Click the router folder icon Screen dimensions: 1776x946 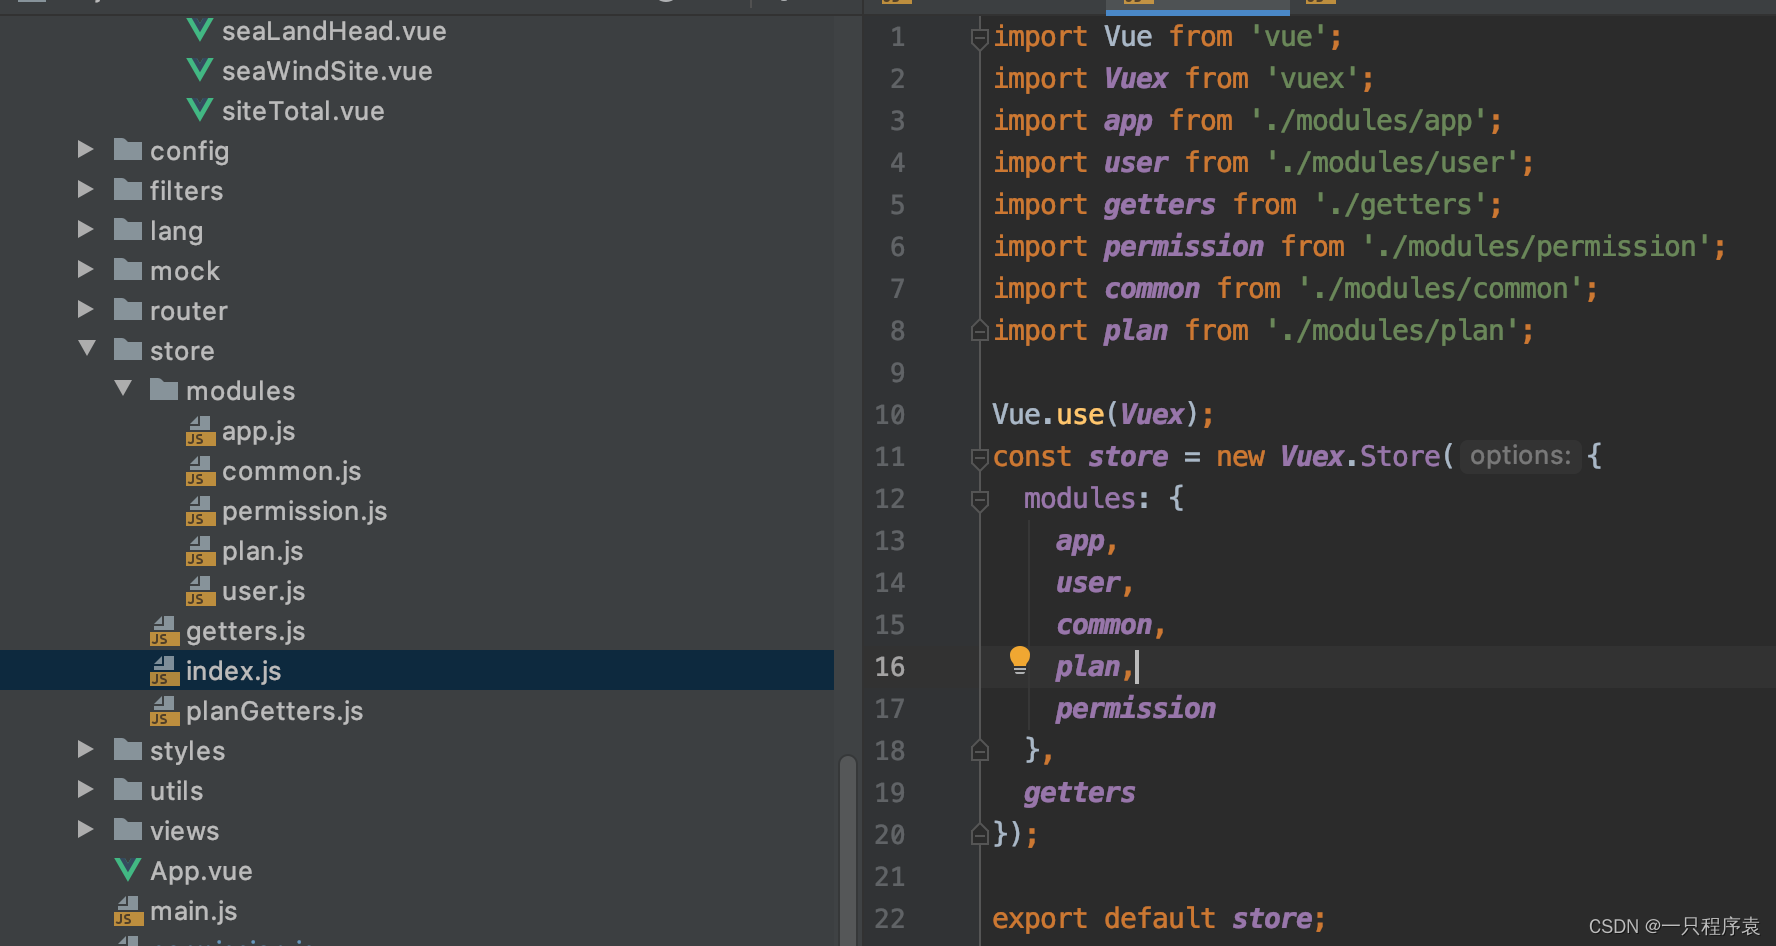[x=128, y=310]
